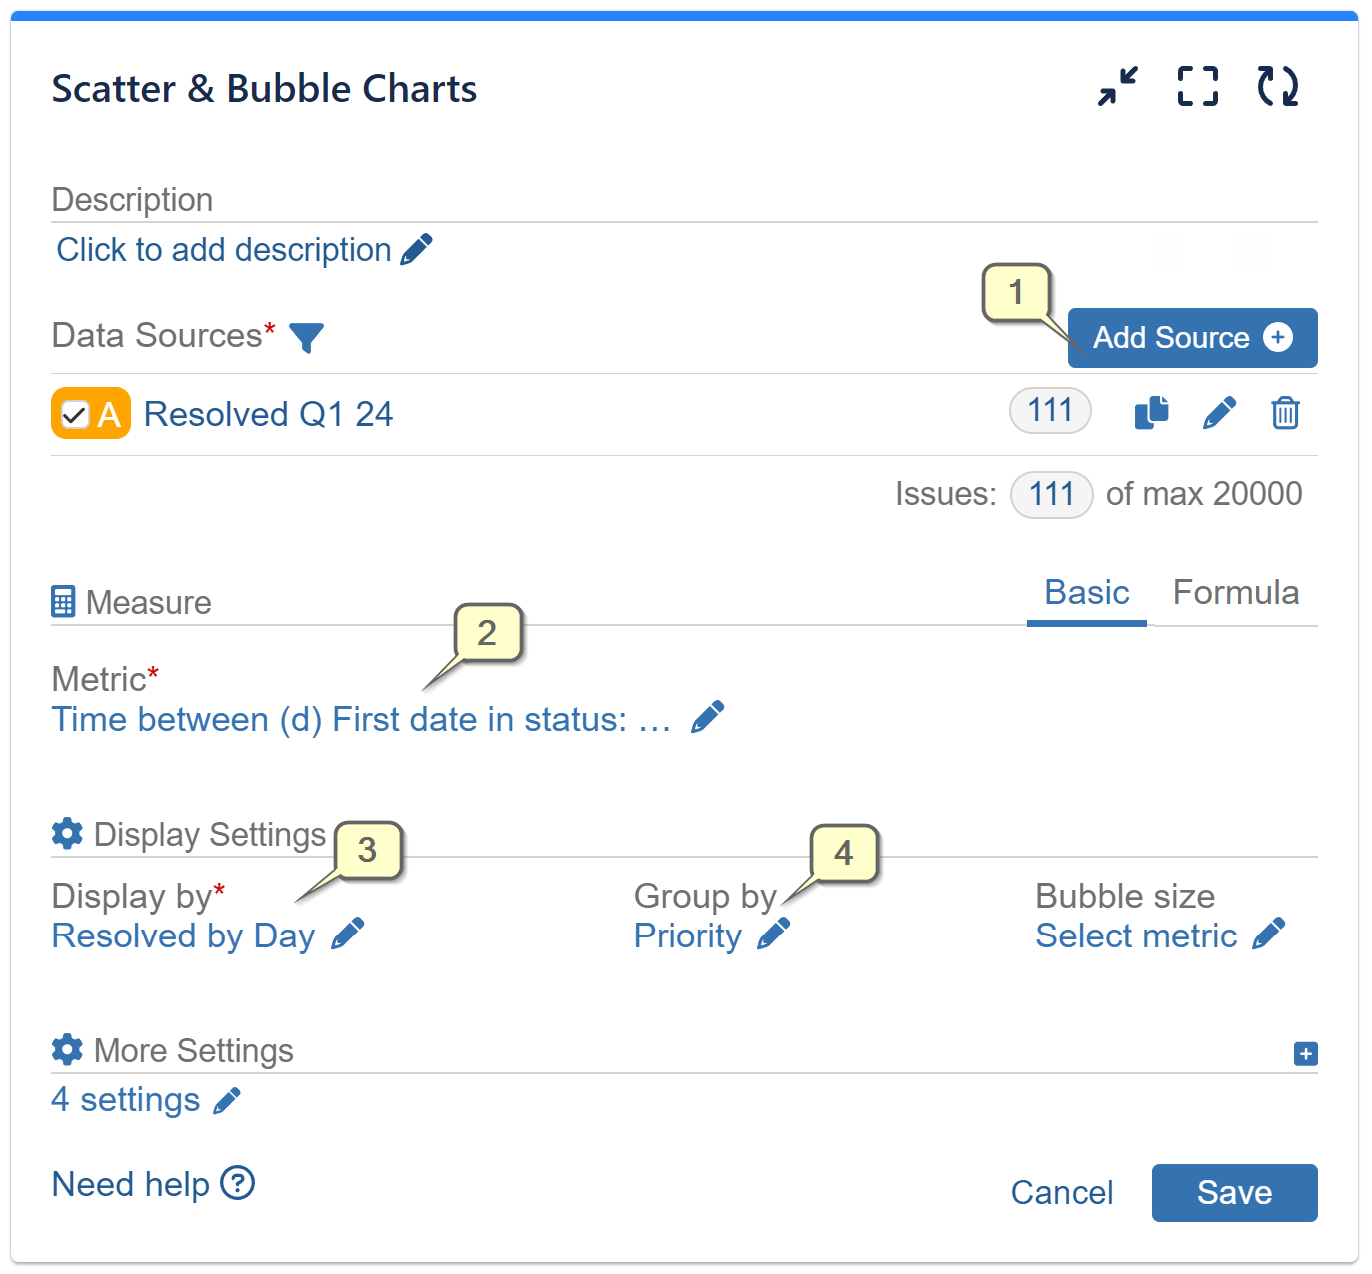
Task: Edit the Resolved Q1 24 source with pencil icon
Action: pyautogui.click(x=1220, y=412)
